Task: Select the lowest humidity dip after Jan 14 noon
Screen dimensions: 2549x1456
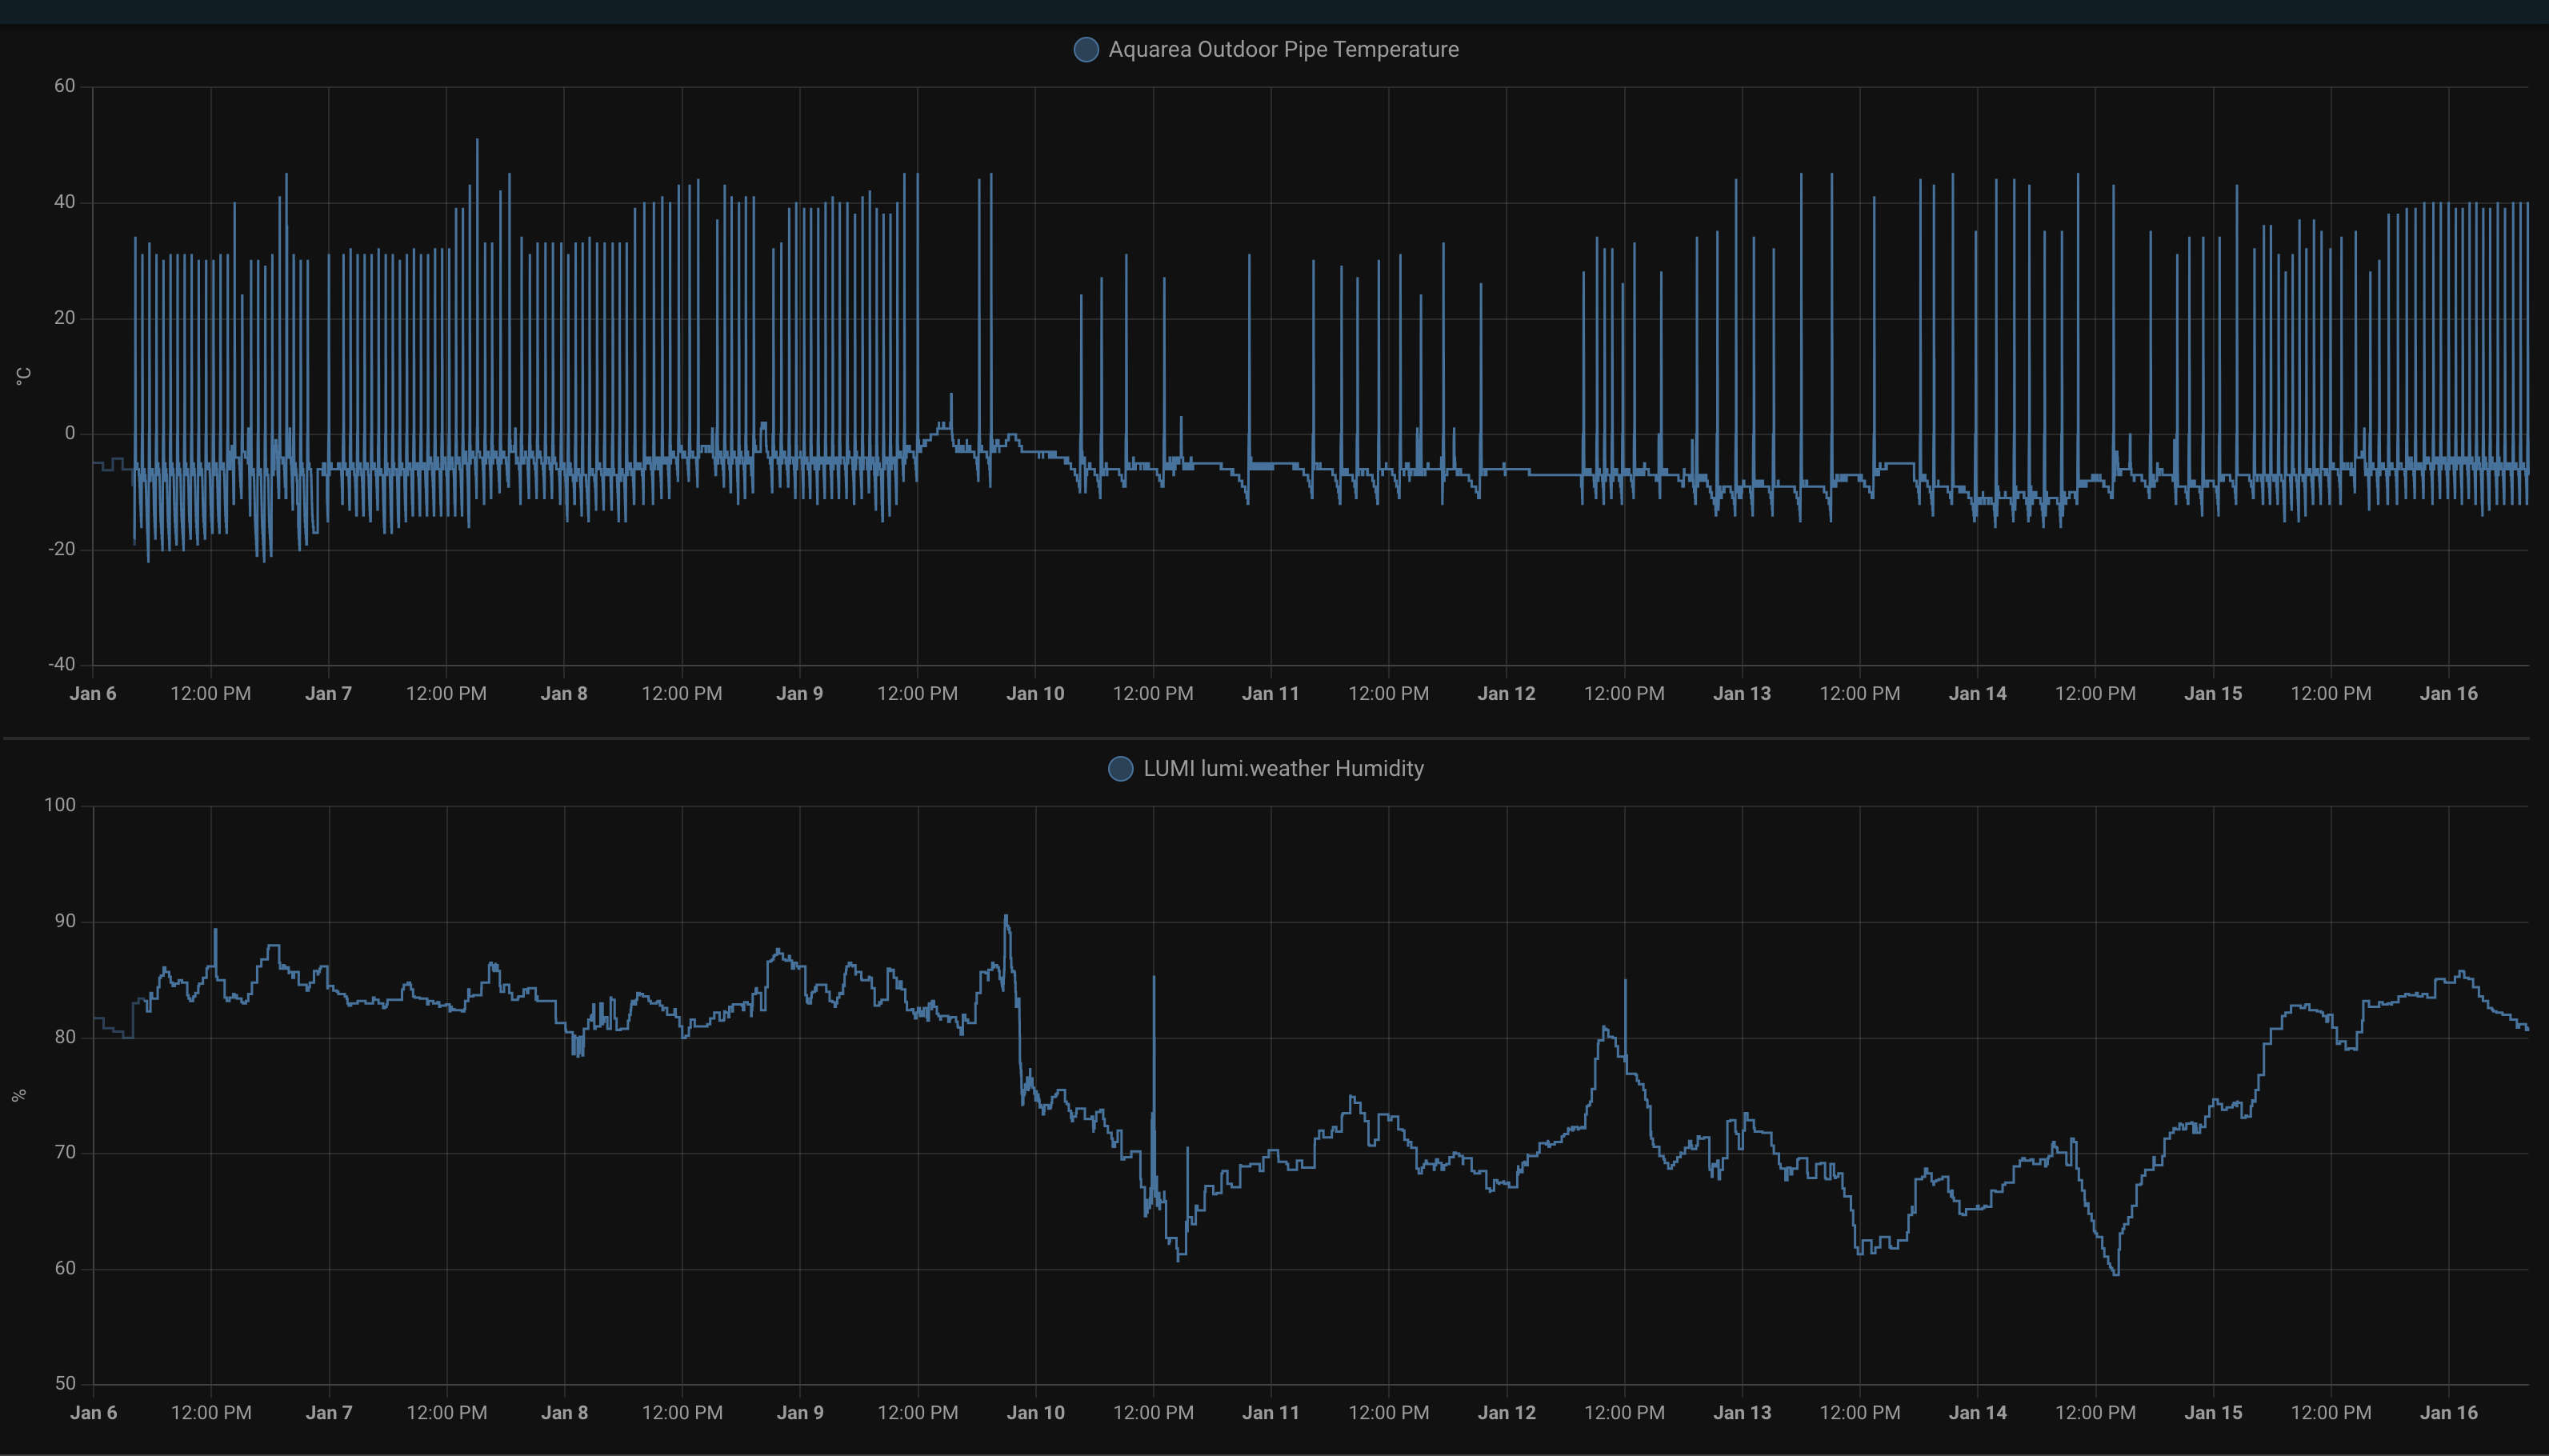Action: [2116, 1273]
